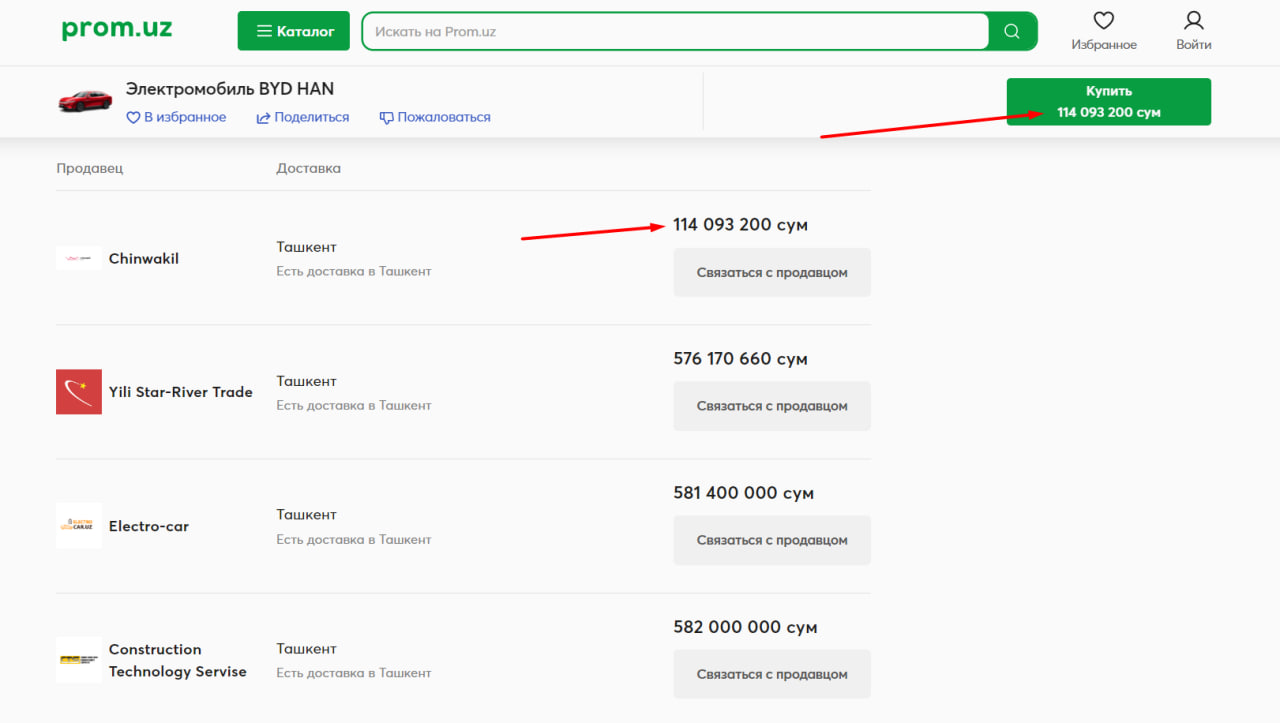1280x723 pixels.
Task: Add product via В избранное link
Action: (x=176, y=117)
